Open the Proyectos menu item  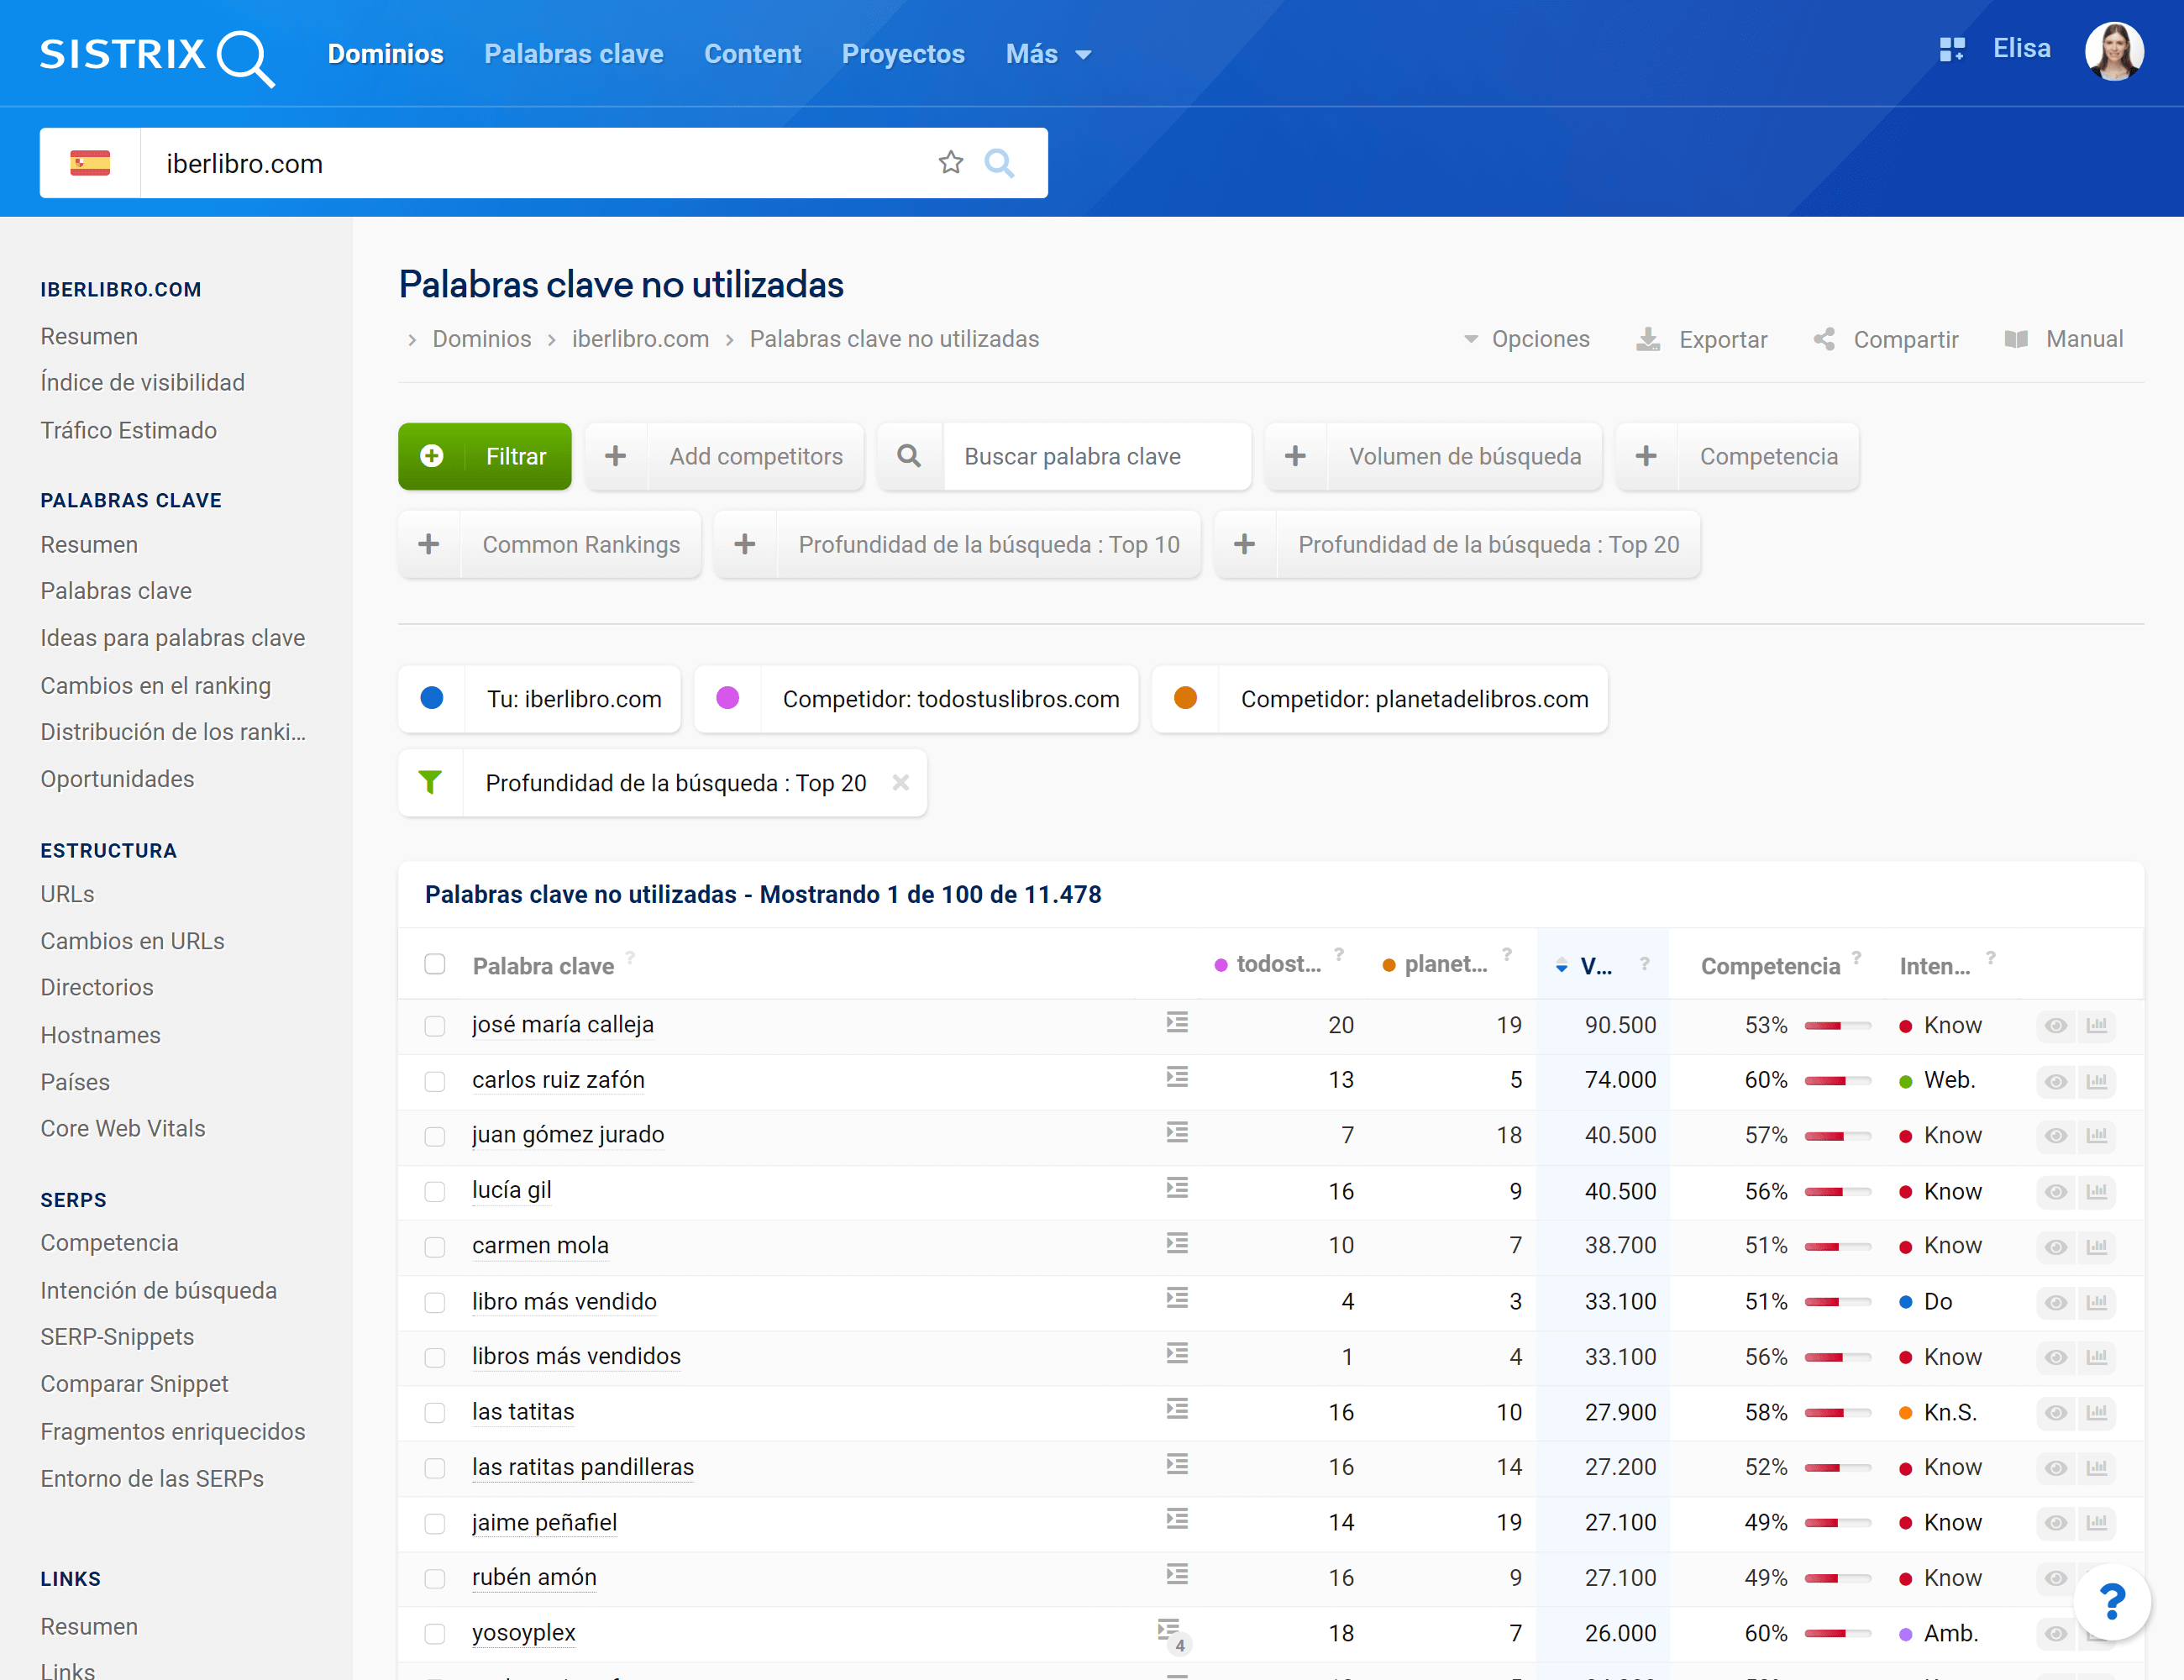[902, 54]
